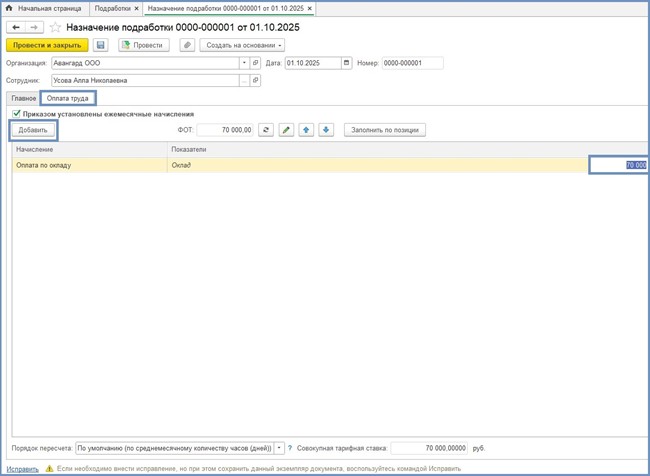650x476 pixels.
Task: Move the row down with blue arrow
Action: (327, 130)
